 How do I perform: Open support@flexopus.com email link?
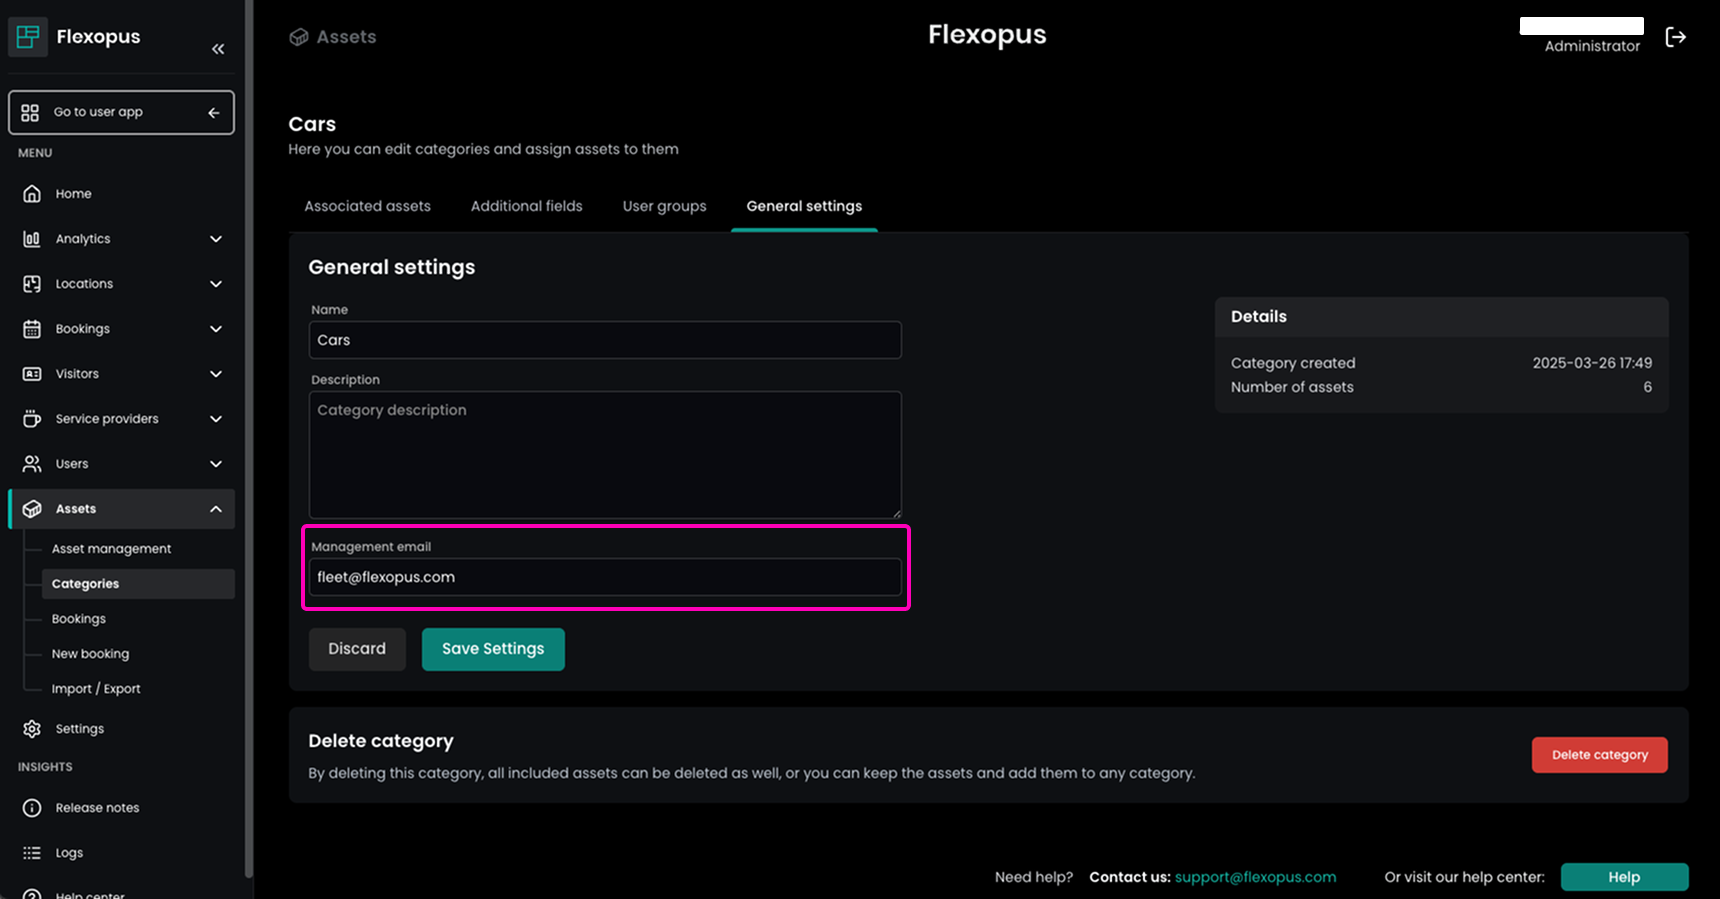(1255, 877)
